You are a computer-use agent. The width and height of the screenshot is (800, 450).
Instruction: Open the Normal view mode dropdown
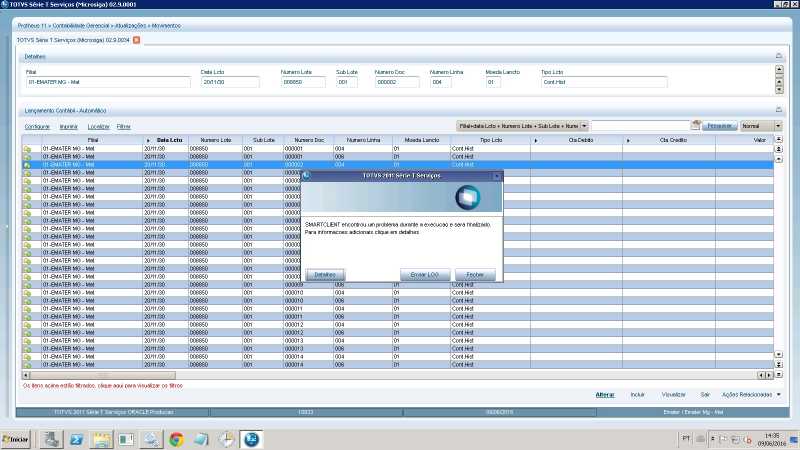(761, 126)
